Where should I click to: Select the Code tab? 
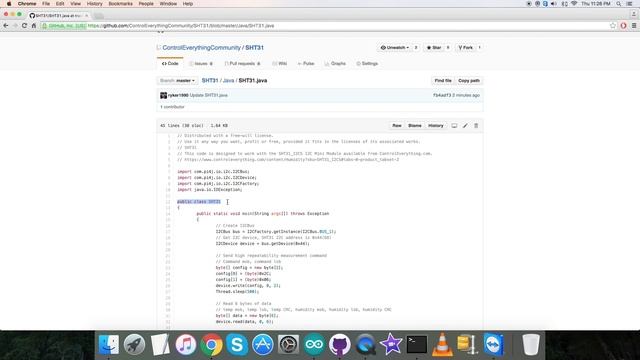pos(170,64)
